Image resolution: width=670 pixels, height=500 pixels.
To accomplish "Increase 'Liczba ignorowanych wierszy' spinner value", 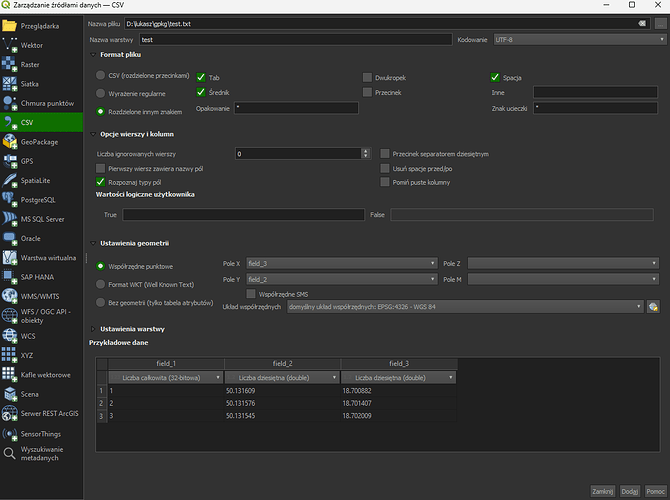I will click(x=368, y=150).
